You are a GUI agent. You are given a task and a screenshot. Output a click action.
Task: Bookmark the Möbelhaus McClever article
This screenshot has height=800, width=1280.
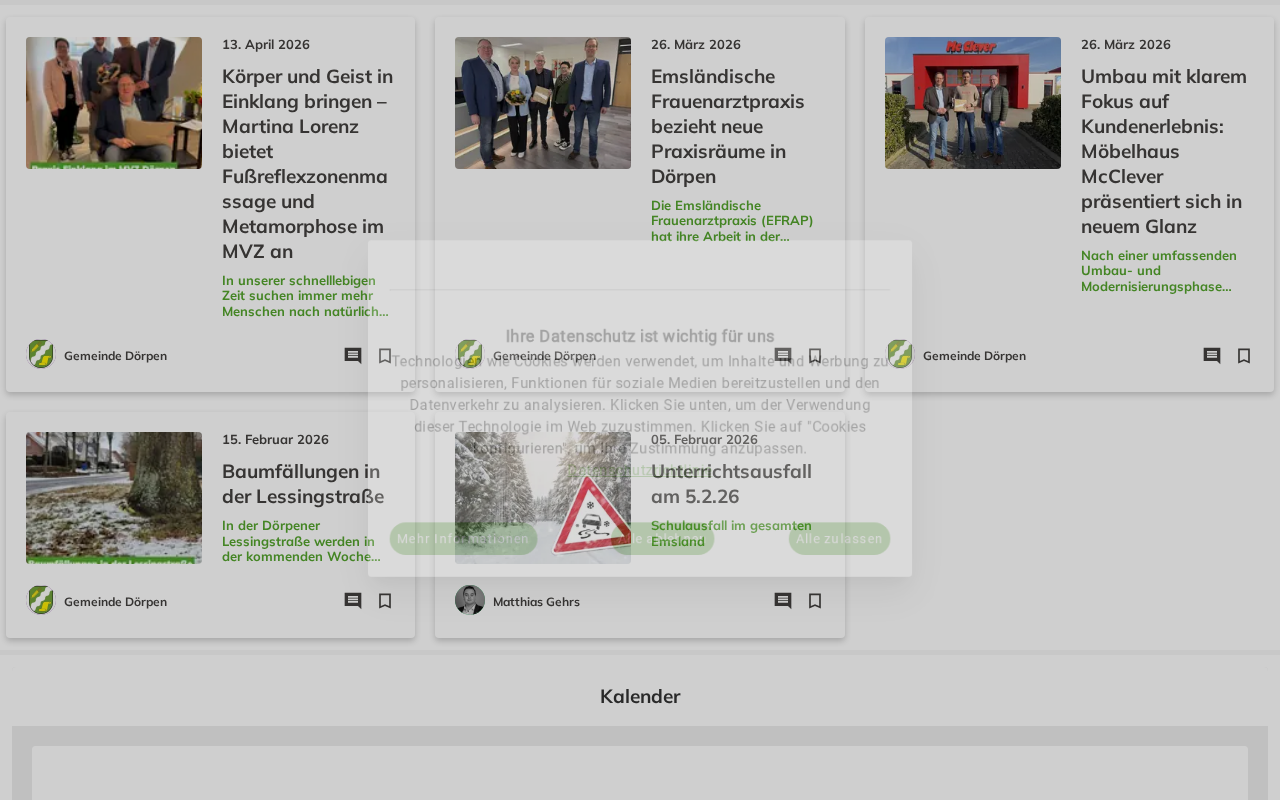click(x=1244, y=356)
